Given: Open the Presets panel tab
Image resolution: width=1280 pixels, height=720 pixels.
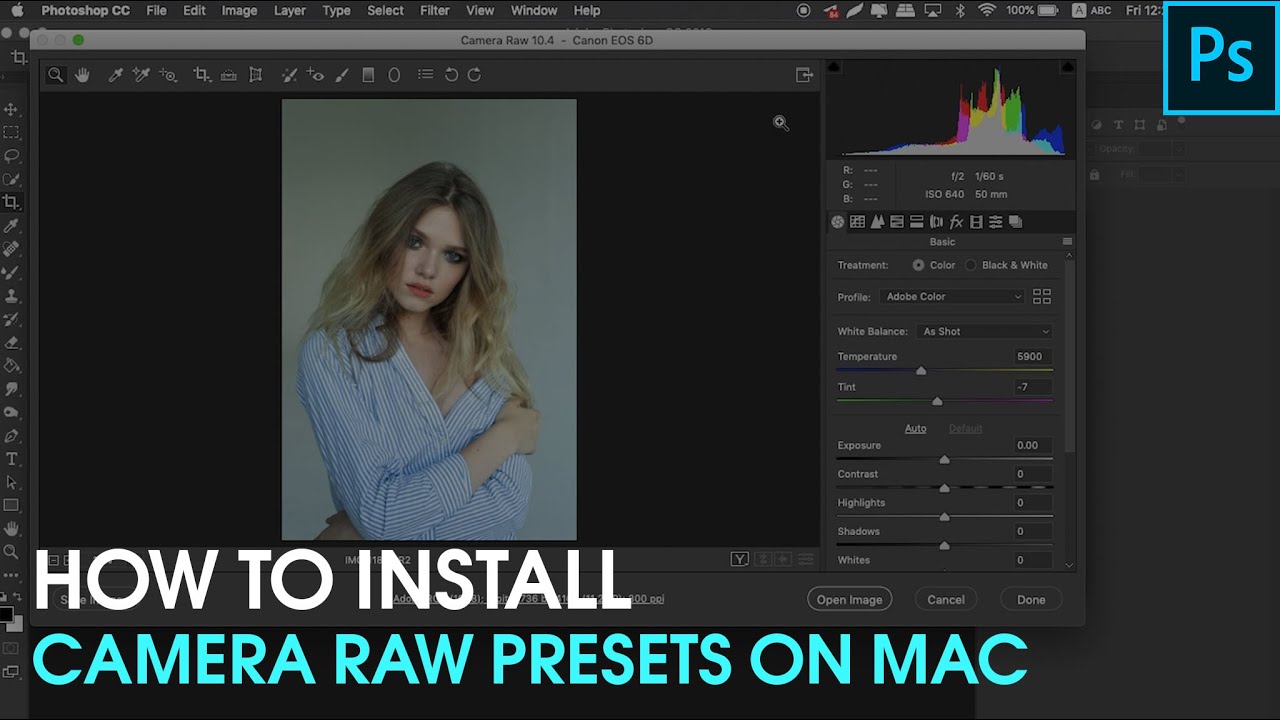Looking at the screenshot, I should 996,222.
